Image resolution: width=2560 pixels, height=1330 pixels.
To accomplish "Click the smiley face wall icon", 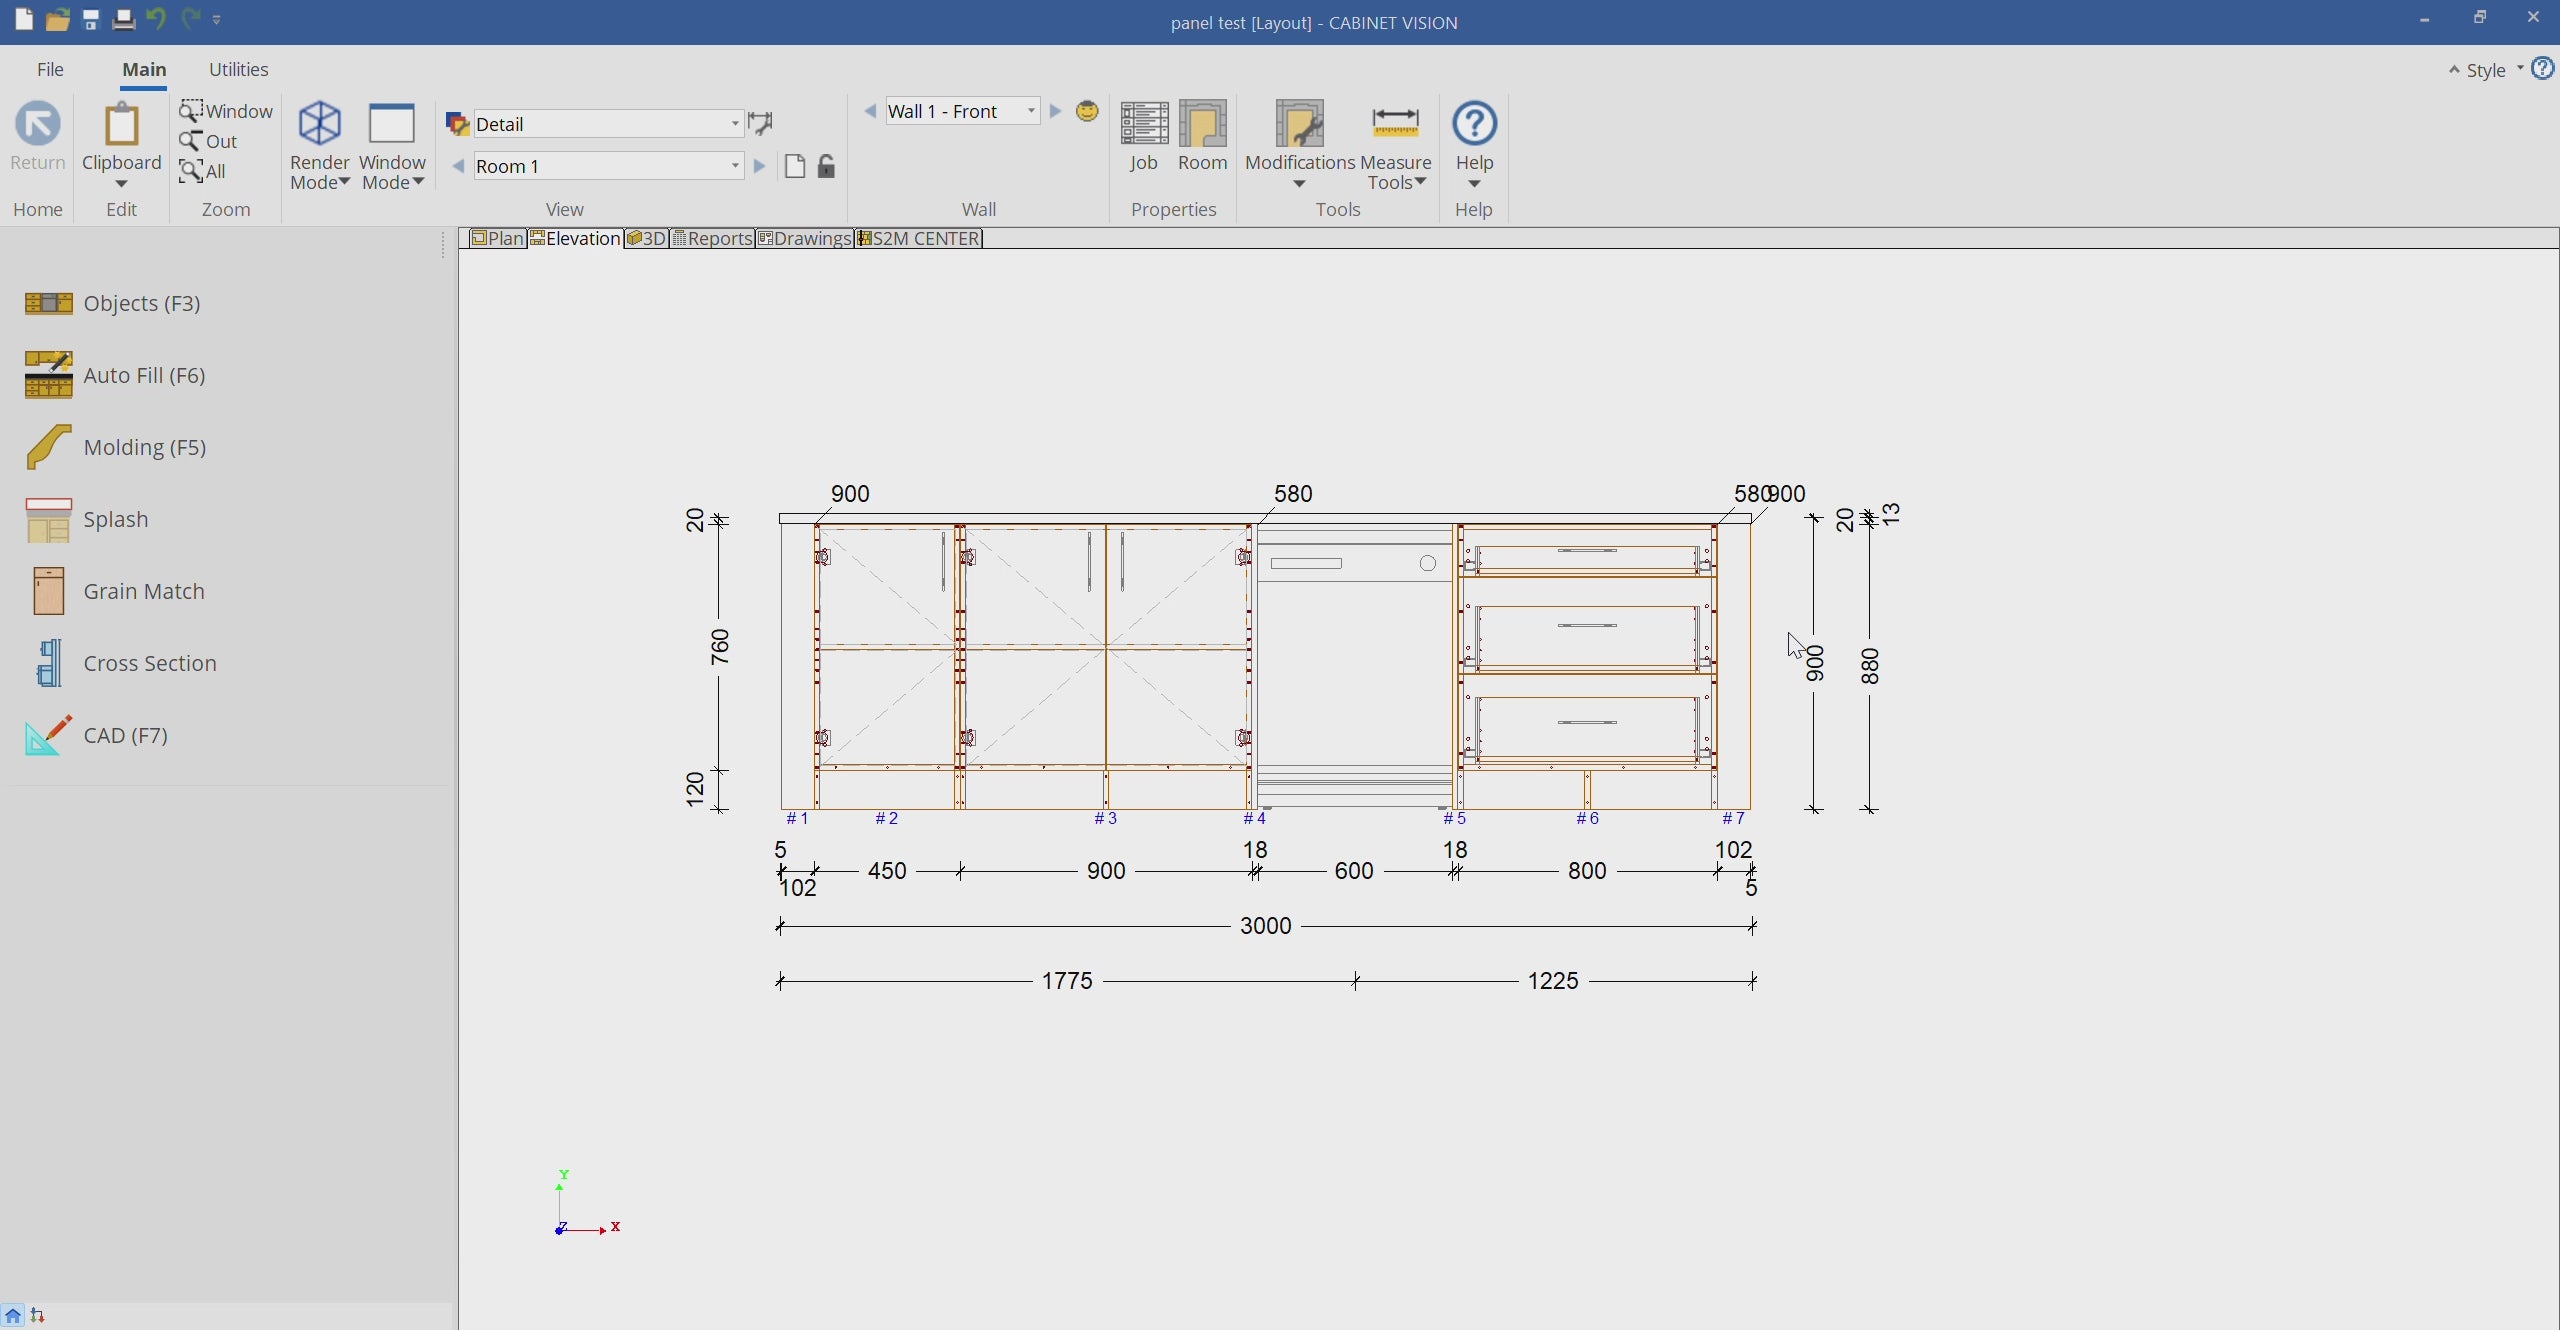I will pyautogui.click(x=1087, y=111).
